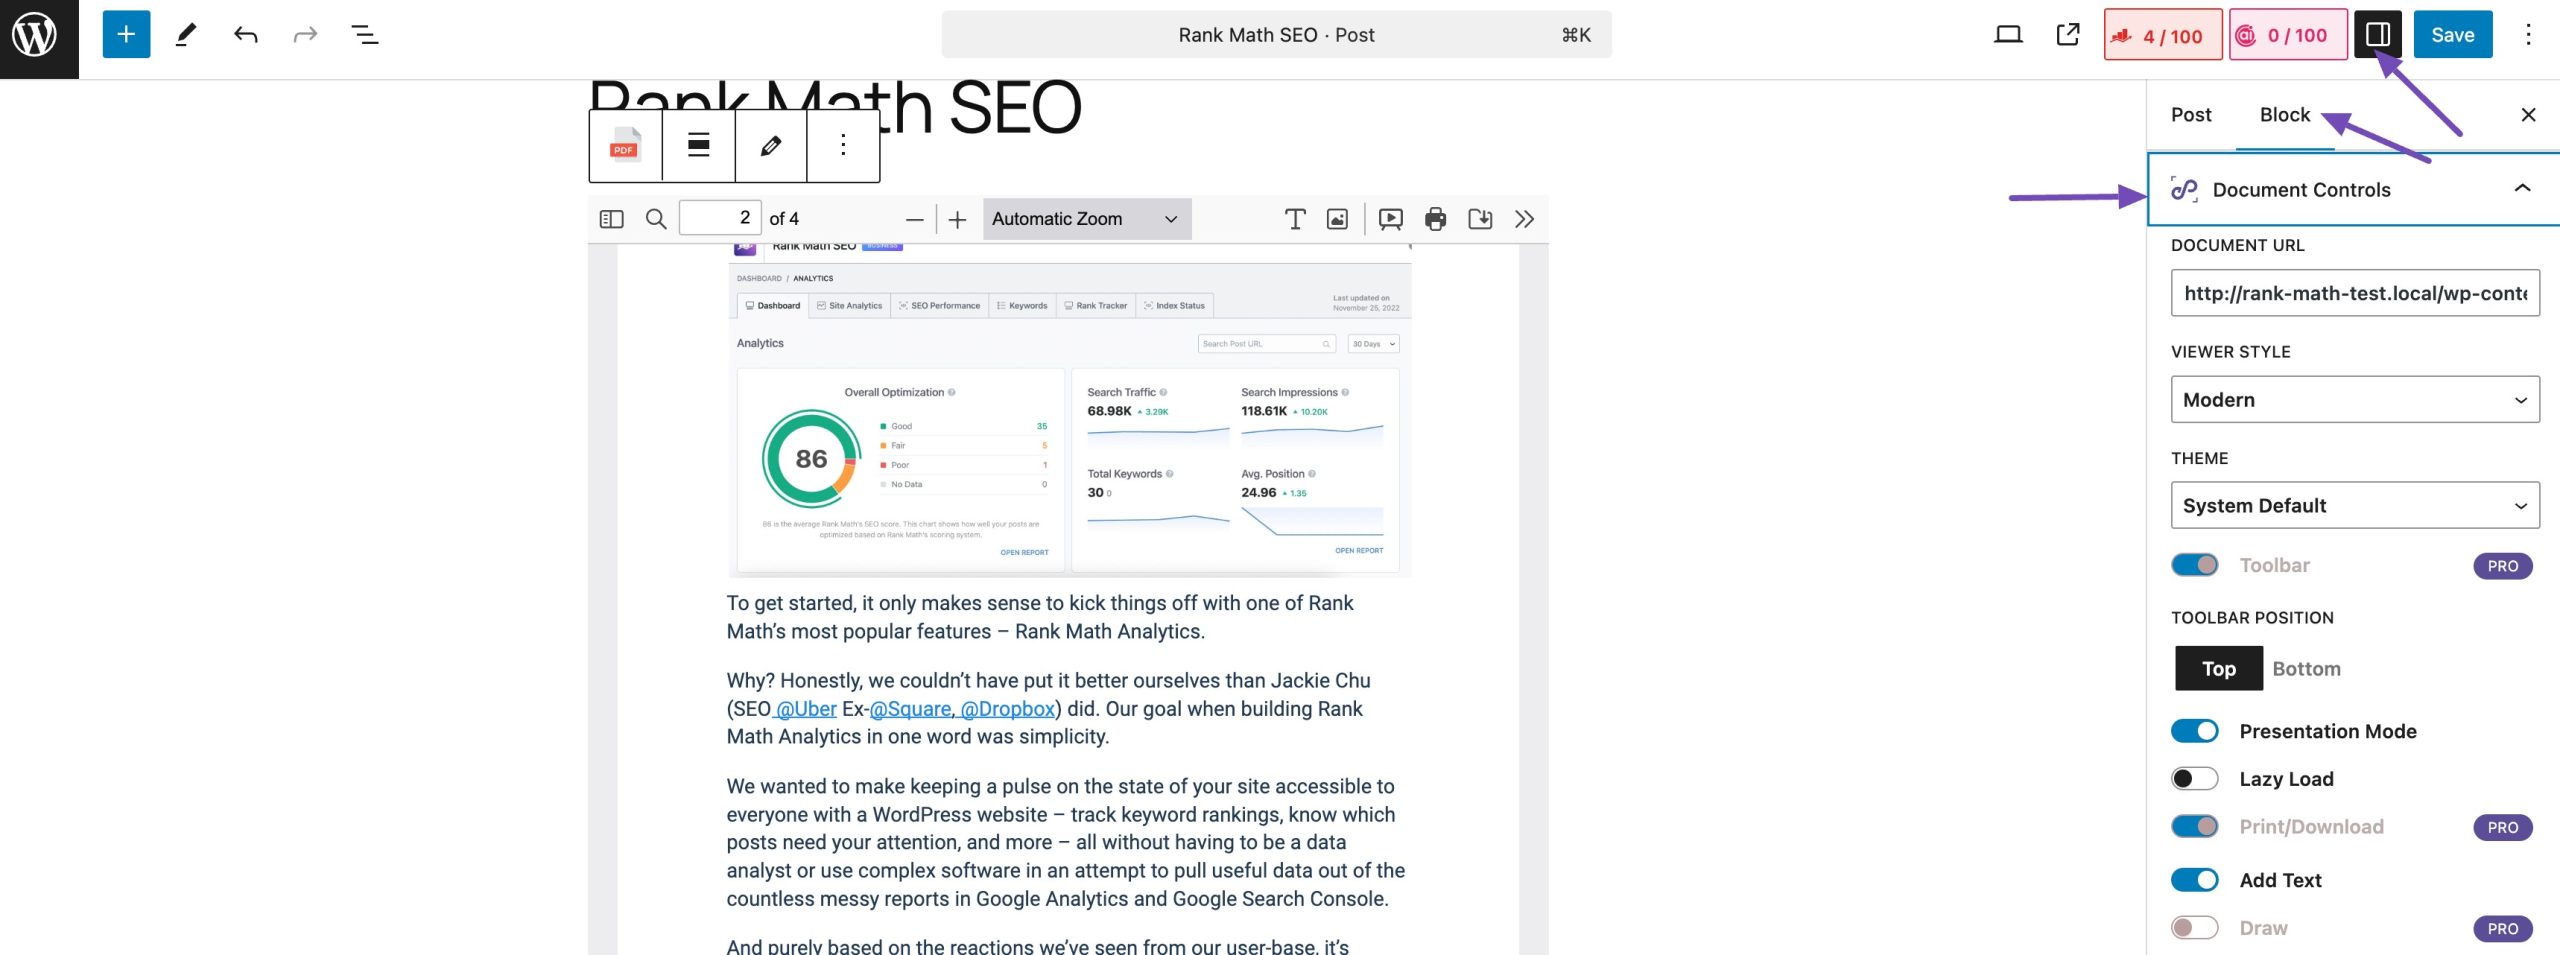The height and width of the screenshot is (955, 2560).
Task: Toggle the PDF viewer sidebar
Action: click(611, 219)
